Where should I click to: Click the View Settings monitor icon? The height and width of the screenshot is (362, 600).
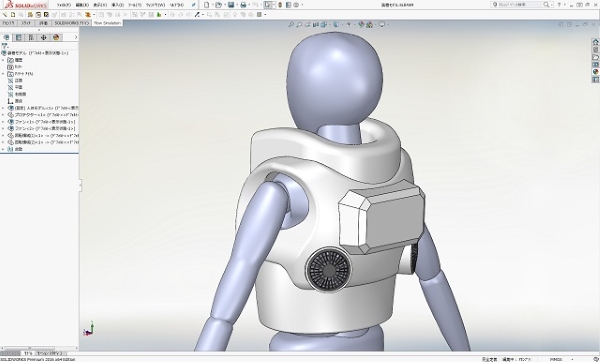click(382, 24)
